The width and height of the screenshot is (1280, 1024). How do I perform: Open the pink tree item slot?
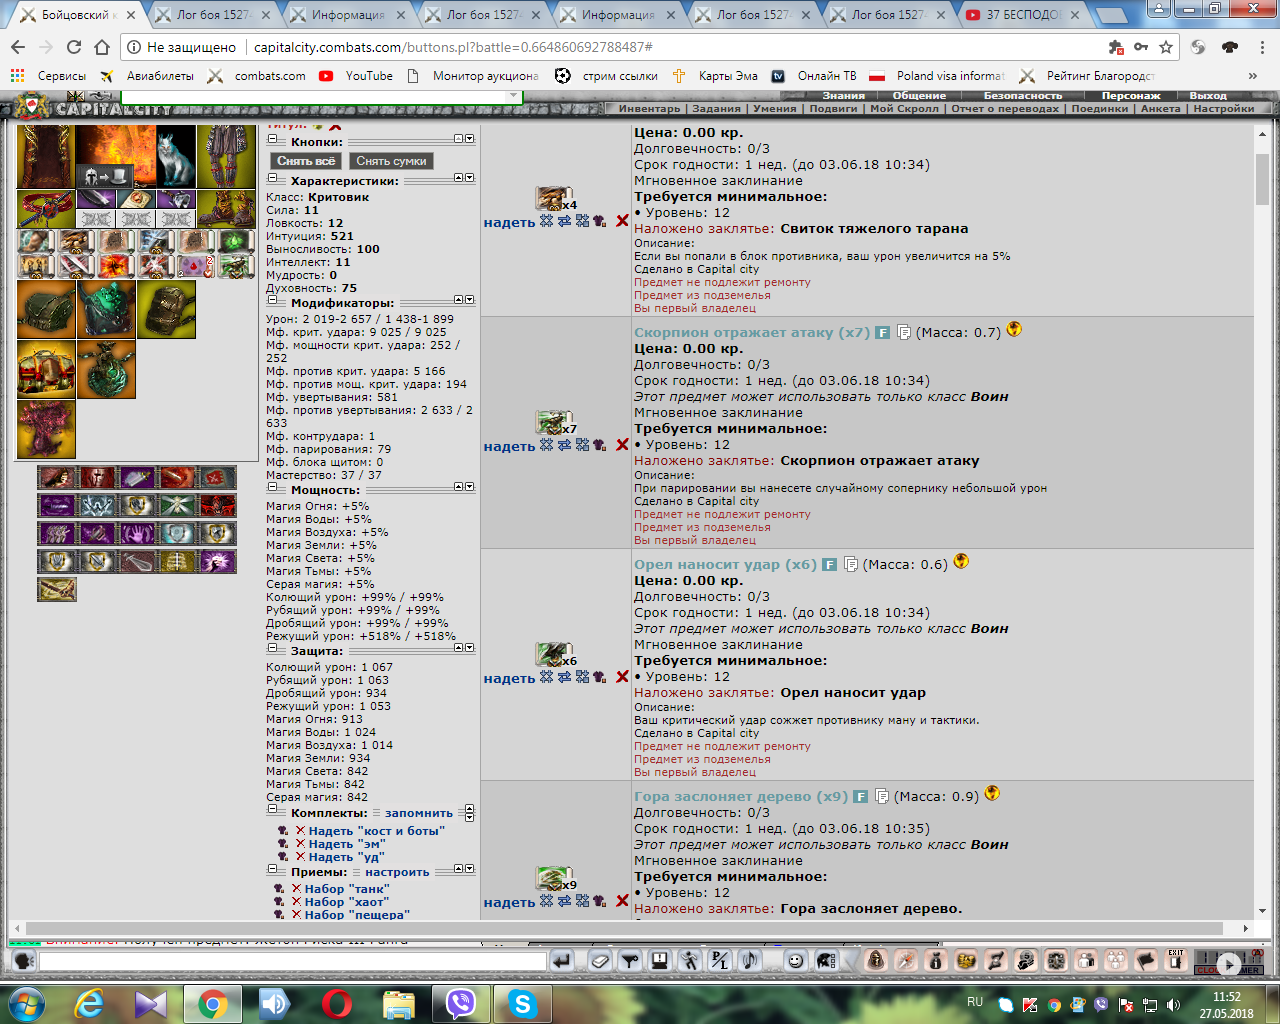click(46, 429)
